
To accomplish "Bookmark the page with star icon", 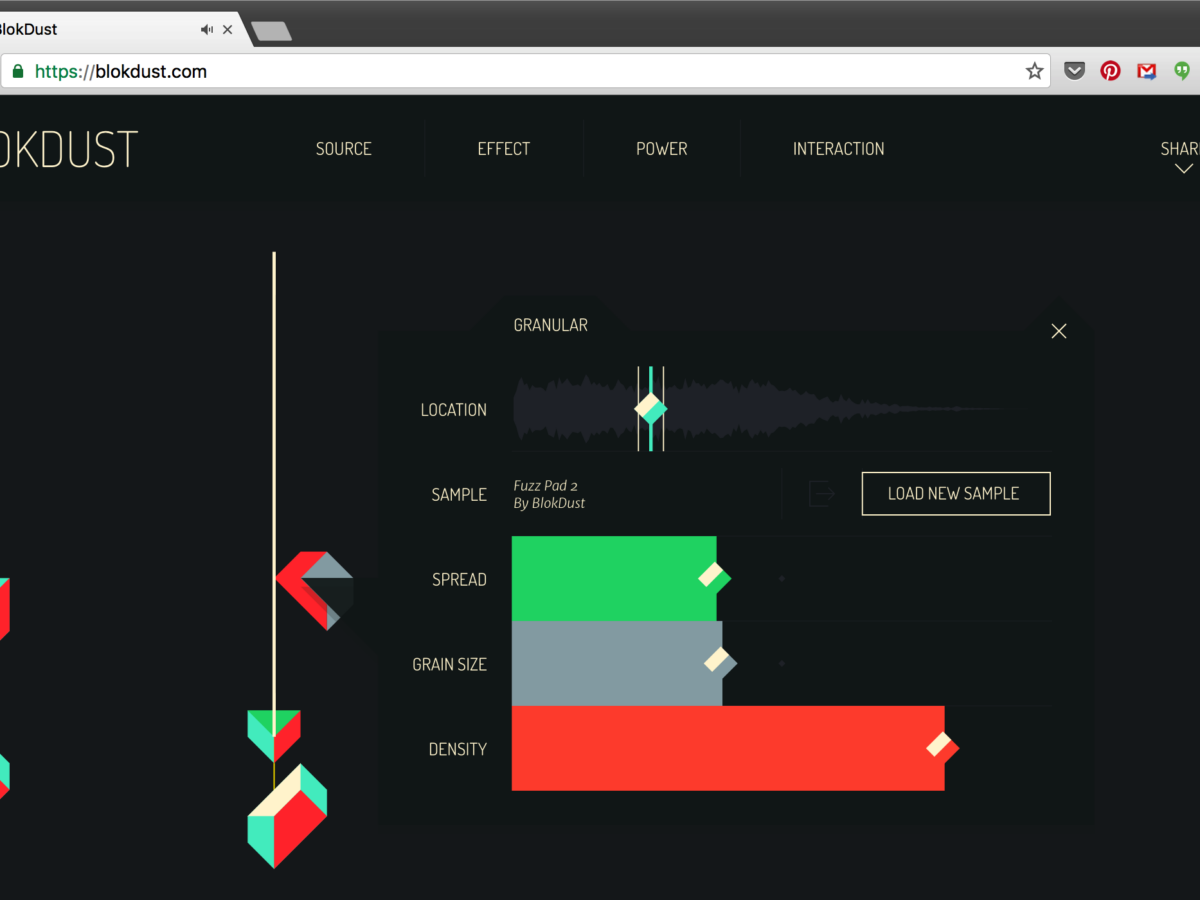I will pos(1034,71).
